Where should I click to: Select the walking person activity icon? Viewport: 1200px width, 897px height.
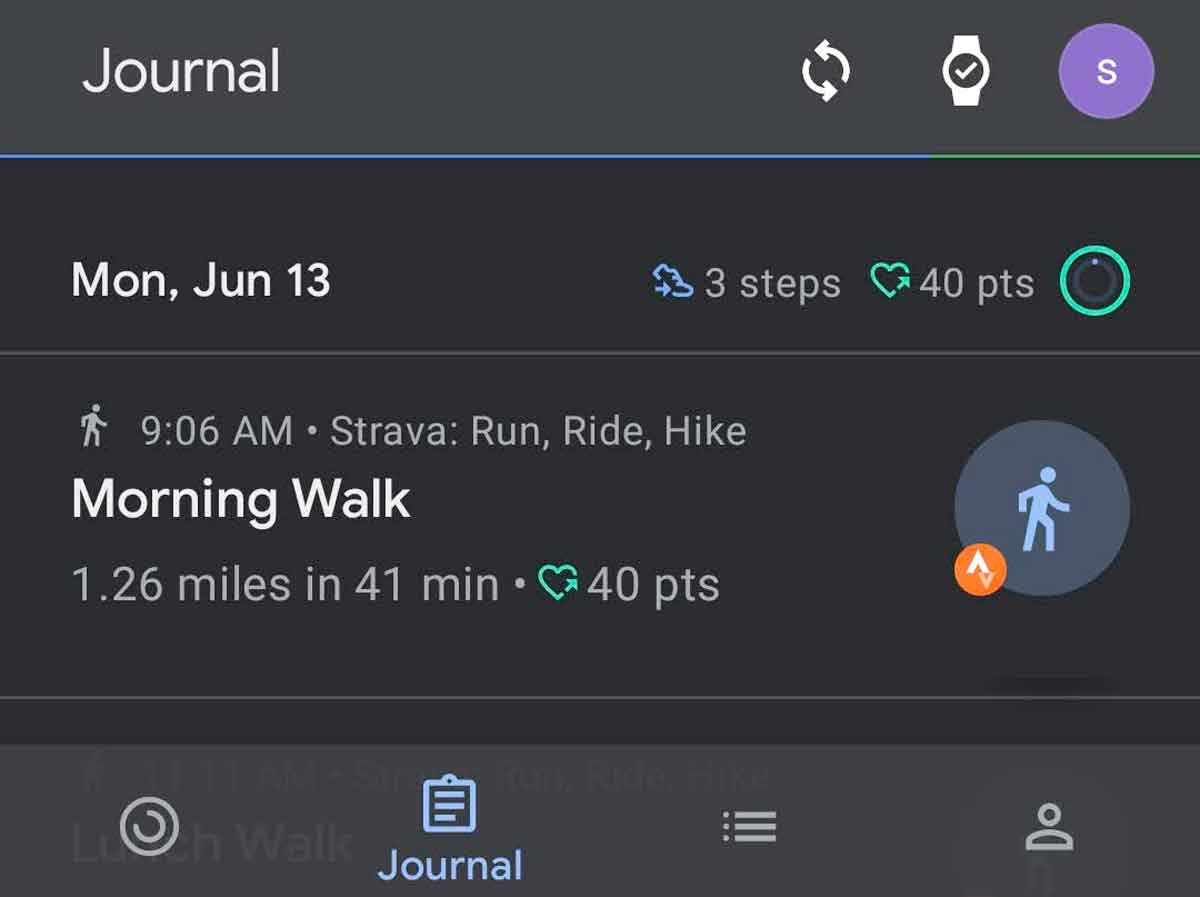1043,510
